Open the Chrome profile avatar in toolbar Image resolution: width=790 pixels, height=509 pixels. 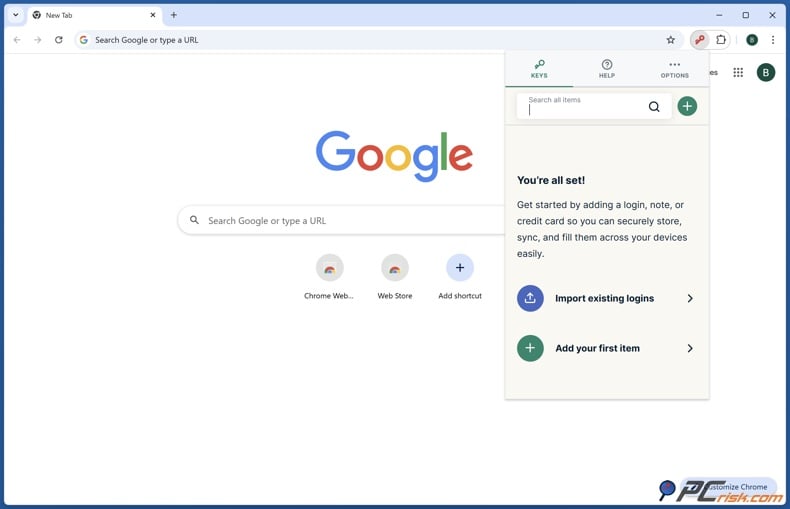(752, 40)
